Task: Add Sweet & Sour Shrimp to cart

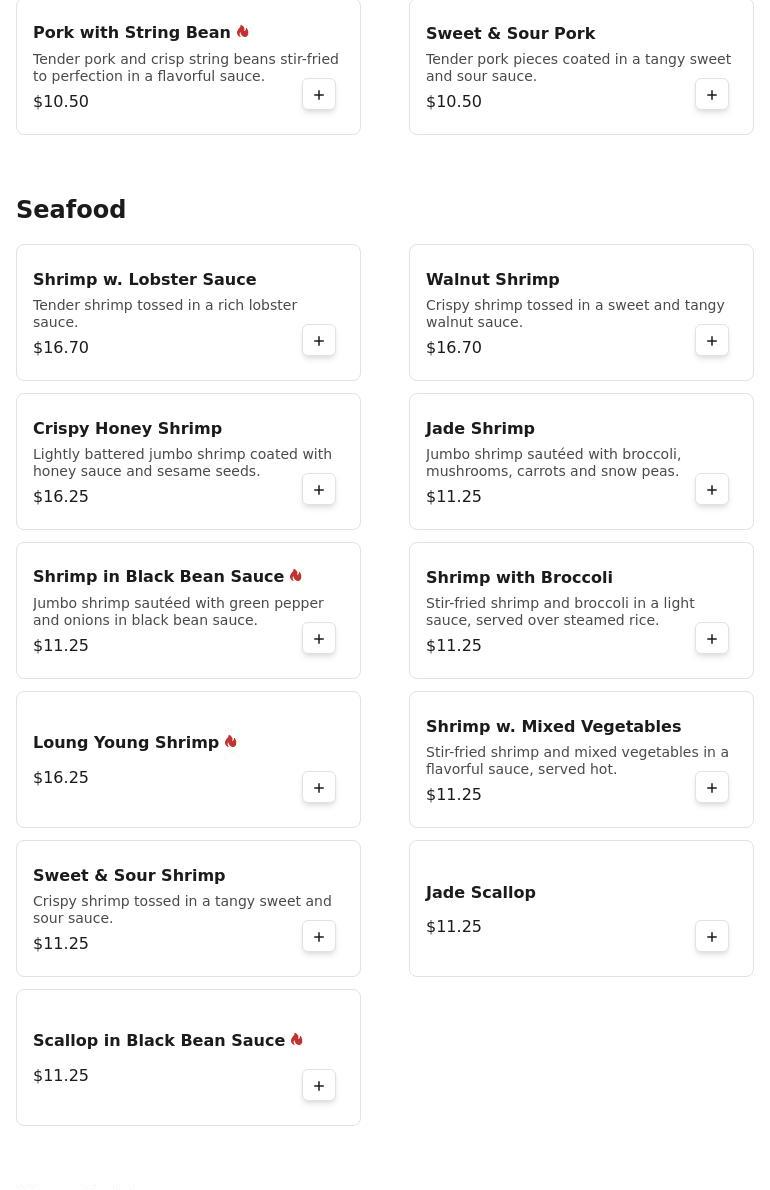Action: tap(319, 937)
